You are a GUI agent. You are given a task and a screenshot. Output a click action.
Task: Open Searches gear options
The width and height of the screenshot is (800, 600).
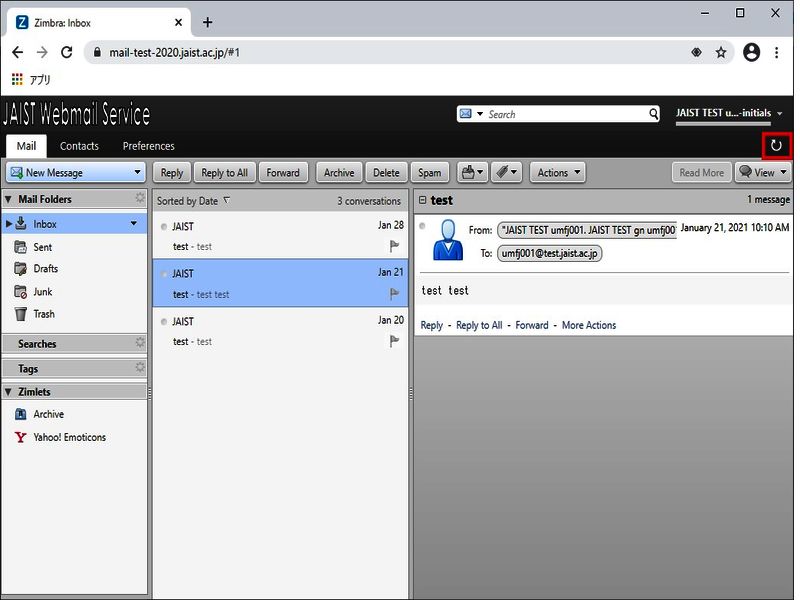[140, 342]
